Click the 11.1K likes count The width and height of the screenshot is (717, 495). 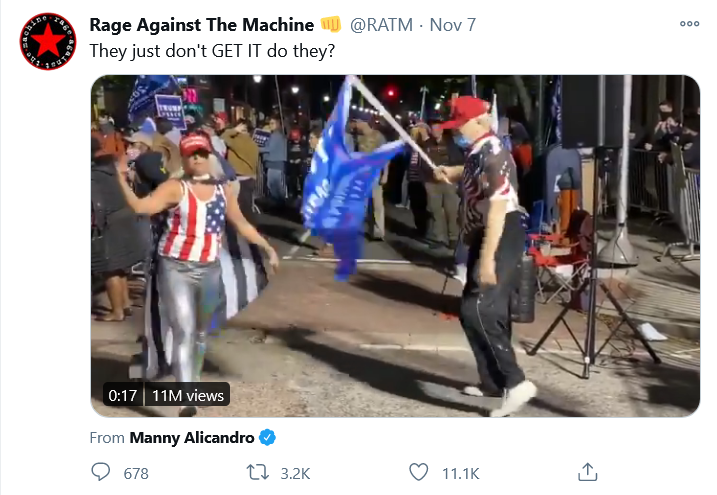tap(460, 474)
